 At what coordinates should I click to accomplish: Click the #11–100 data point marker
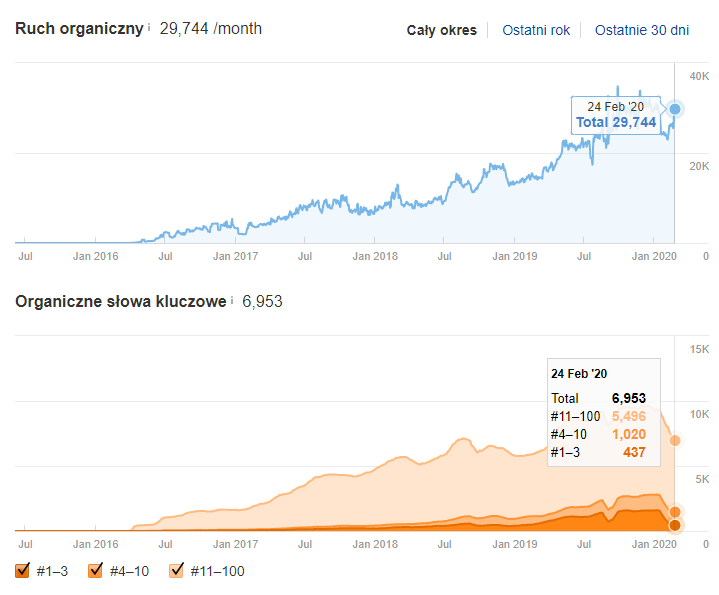pos(675,441)
